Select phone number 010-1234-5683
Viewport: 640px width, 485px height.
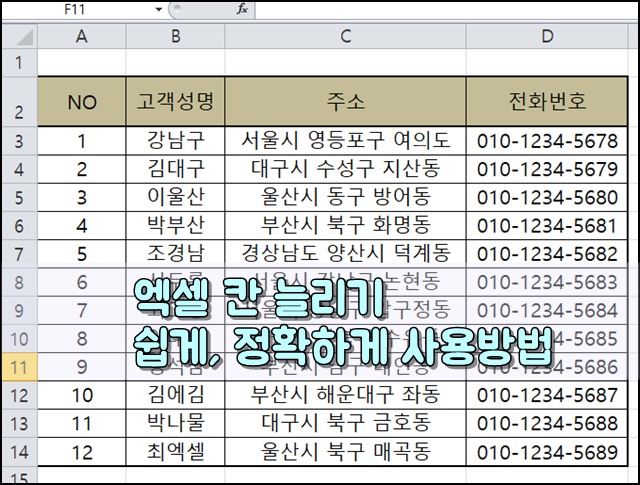(547, 282)
